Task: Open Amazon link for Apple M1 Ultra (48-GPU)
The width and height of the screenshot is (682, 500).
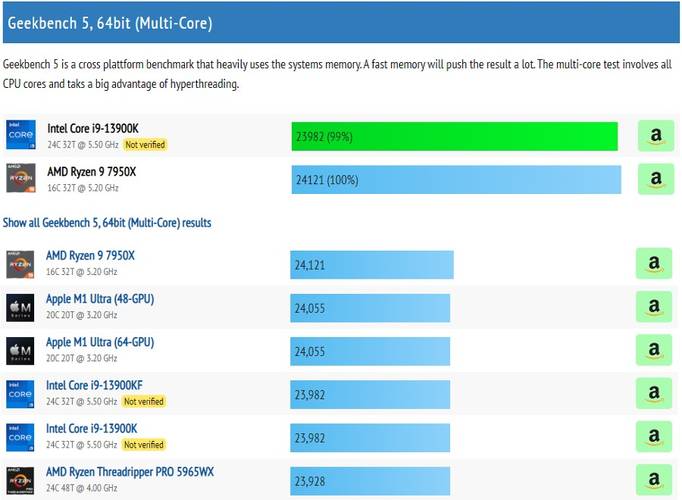Action: click(654, 307)
